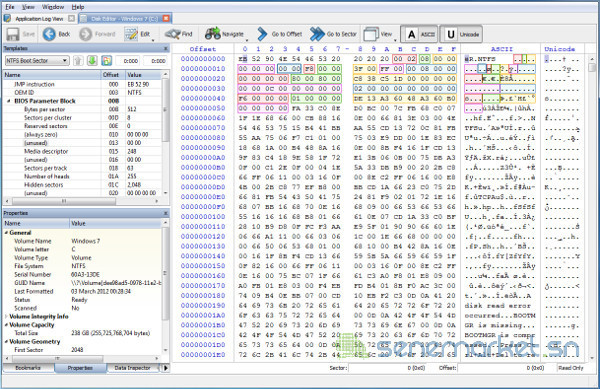Select the Hidden sectors row

point(82,185)
